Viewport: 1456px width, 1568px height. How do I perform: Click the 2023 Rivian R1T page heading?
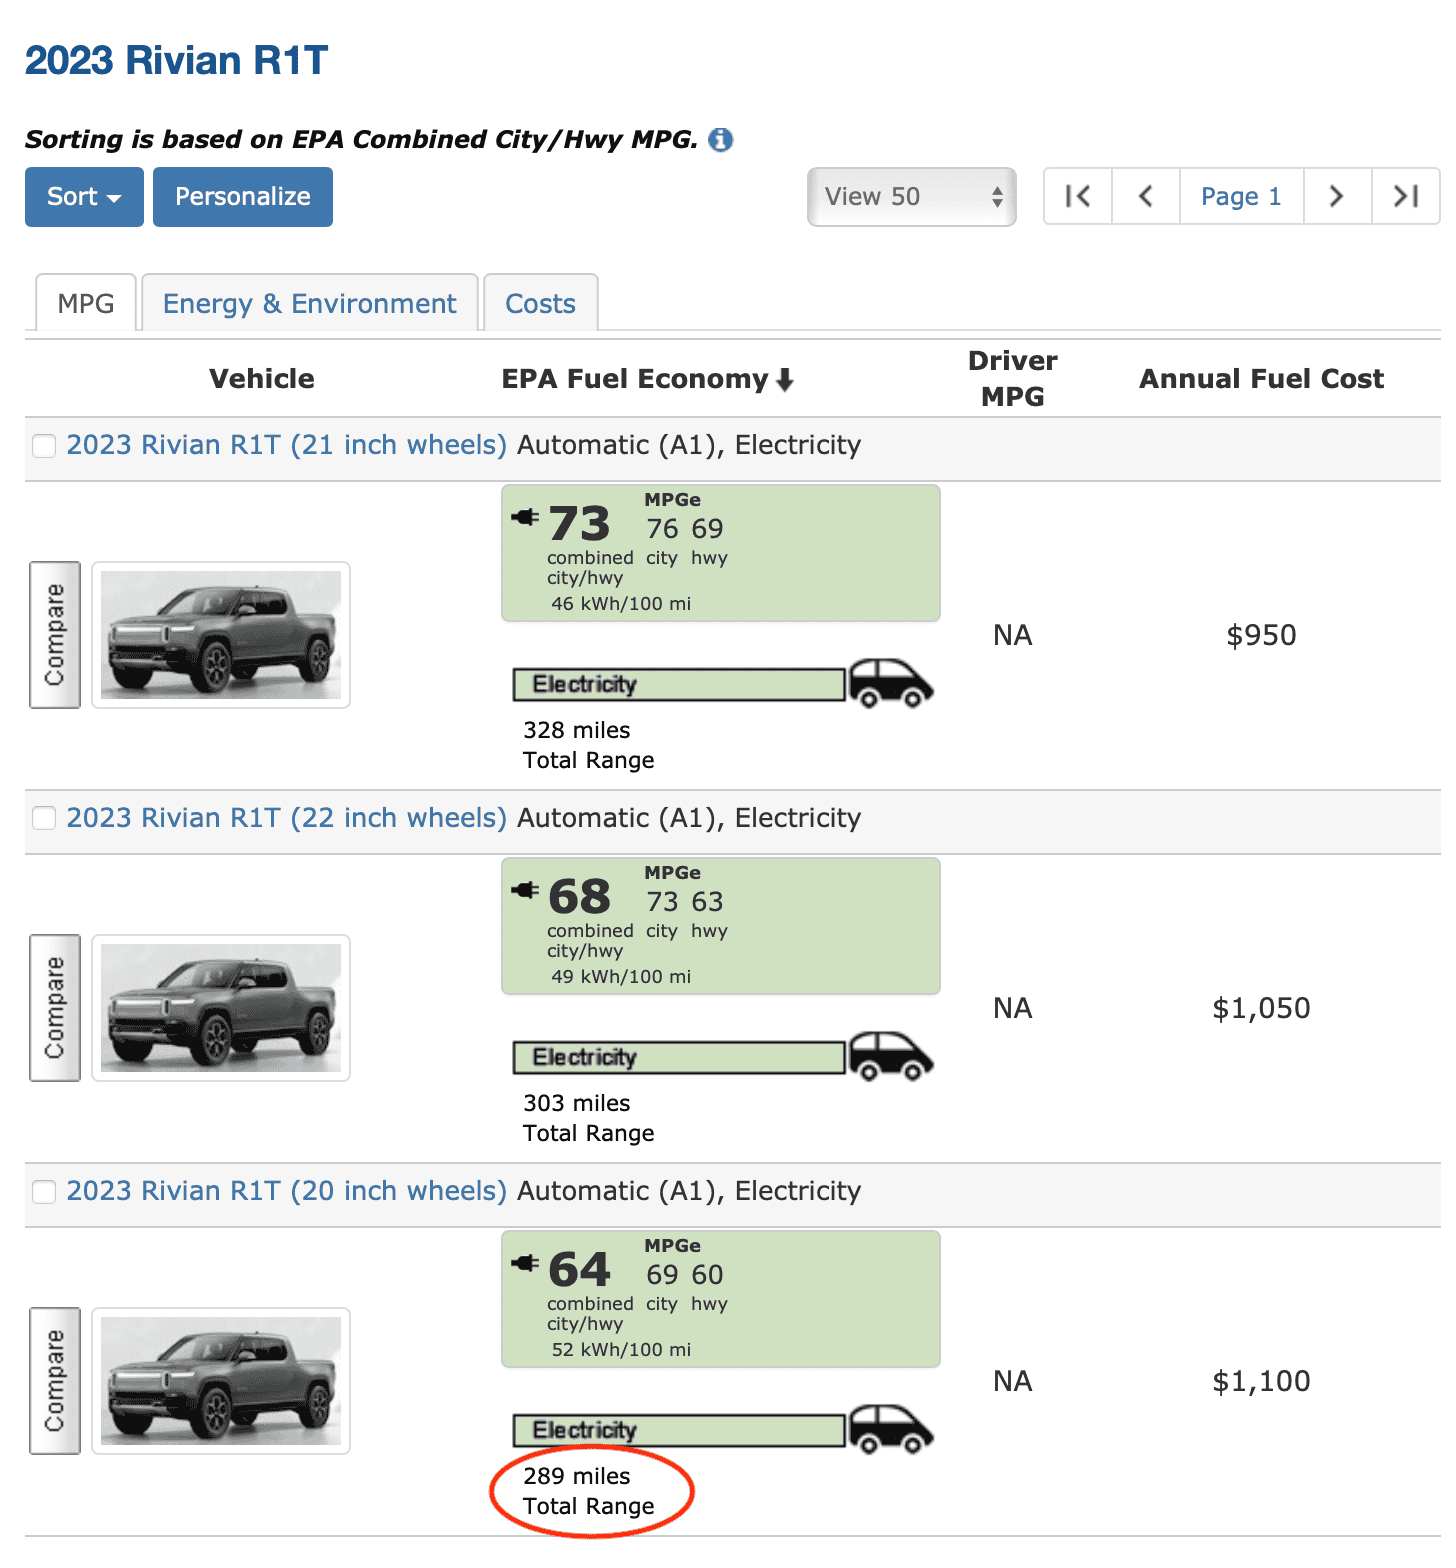[x=176, y=60]
